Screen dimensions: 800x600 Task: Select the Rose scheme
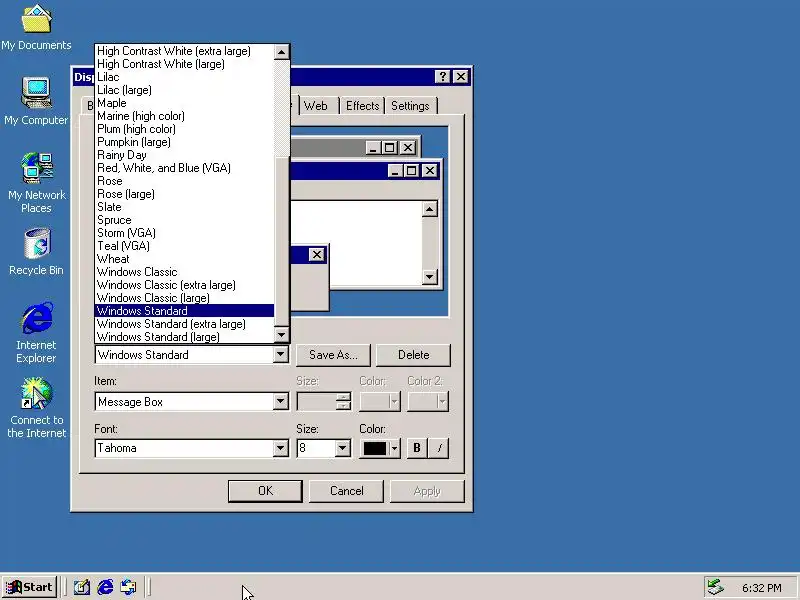[184, 181]
